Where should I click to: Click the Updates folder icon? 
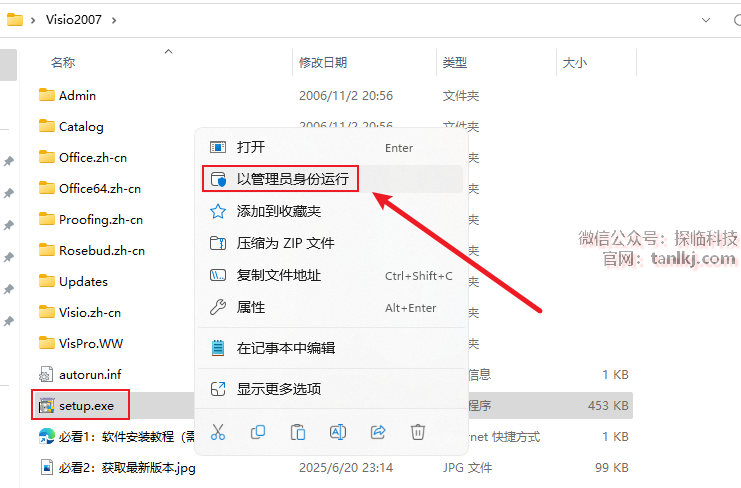(46, 281)
